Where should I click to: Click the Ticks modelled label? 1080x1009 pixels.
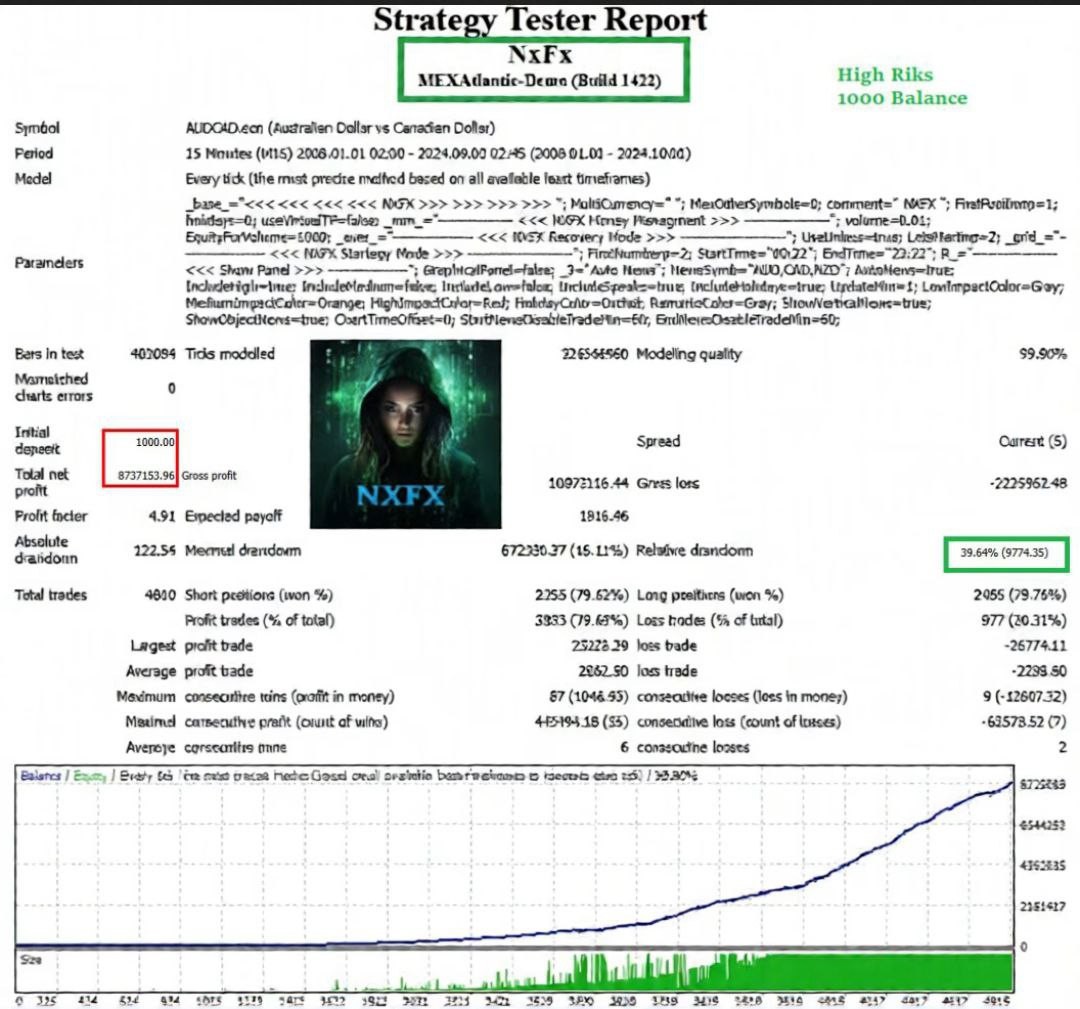230,353
